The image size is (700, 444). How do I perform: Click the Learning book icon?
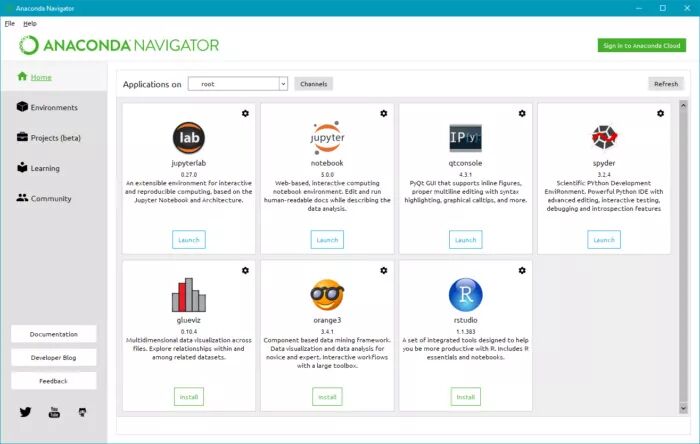pyautogui.click(x=22, y=167)
